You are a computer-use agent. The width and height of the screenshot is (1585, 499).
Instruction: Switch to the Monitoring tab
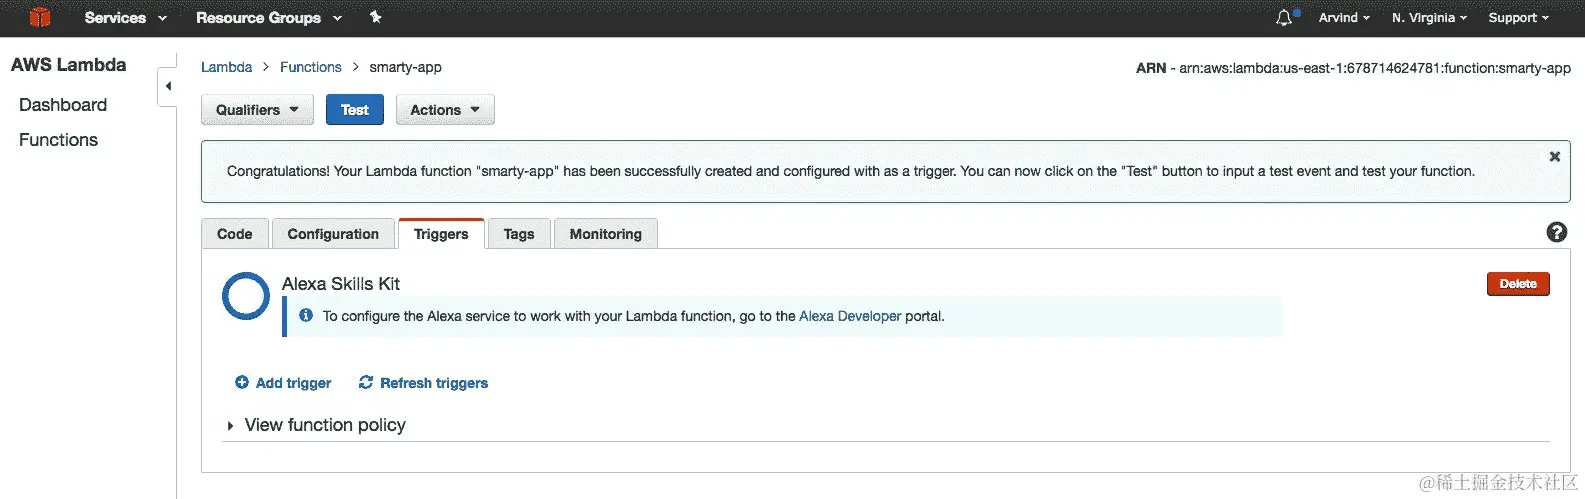(605, 234)
